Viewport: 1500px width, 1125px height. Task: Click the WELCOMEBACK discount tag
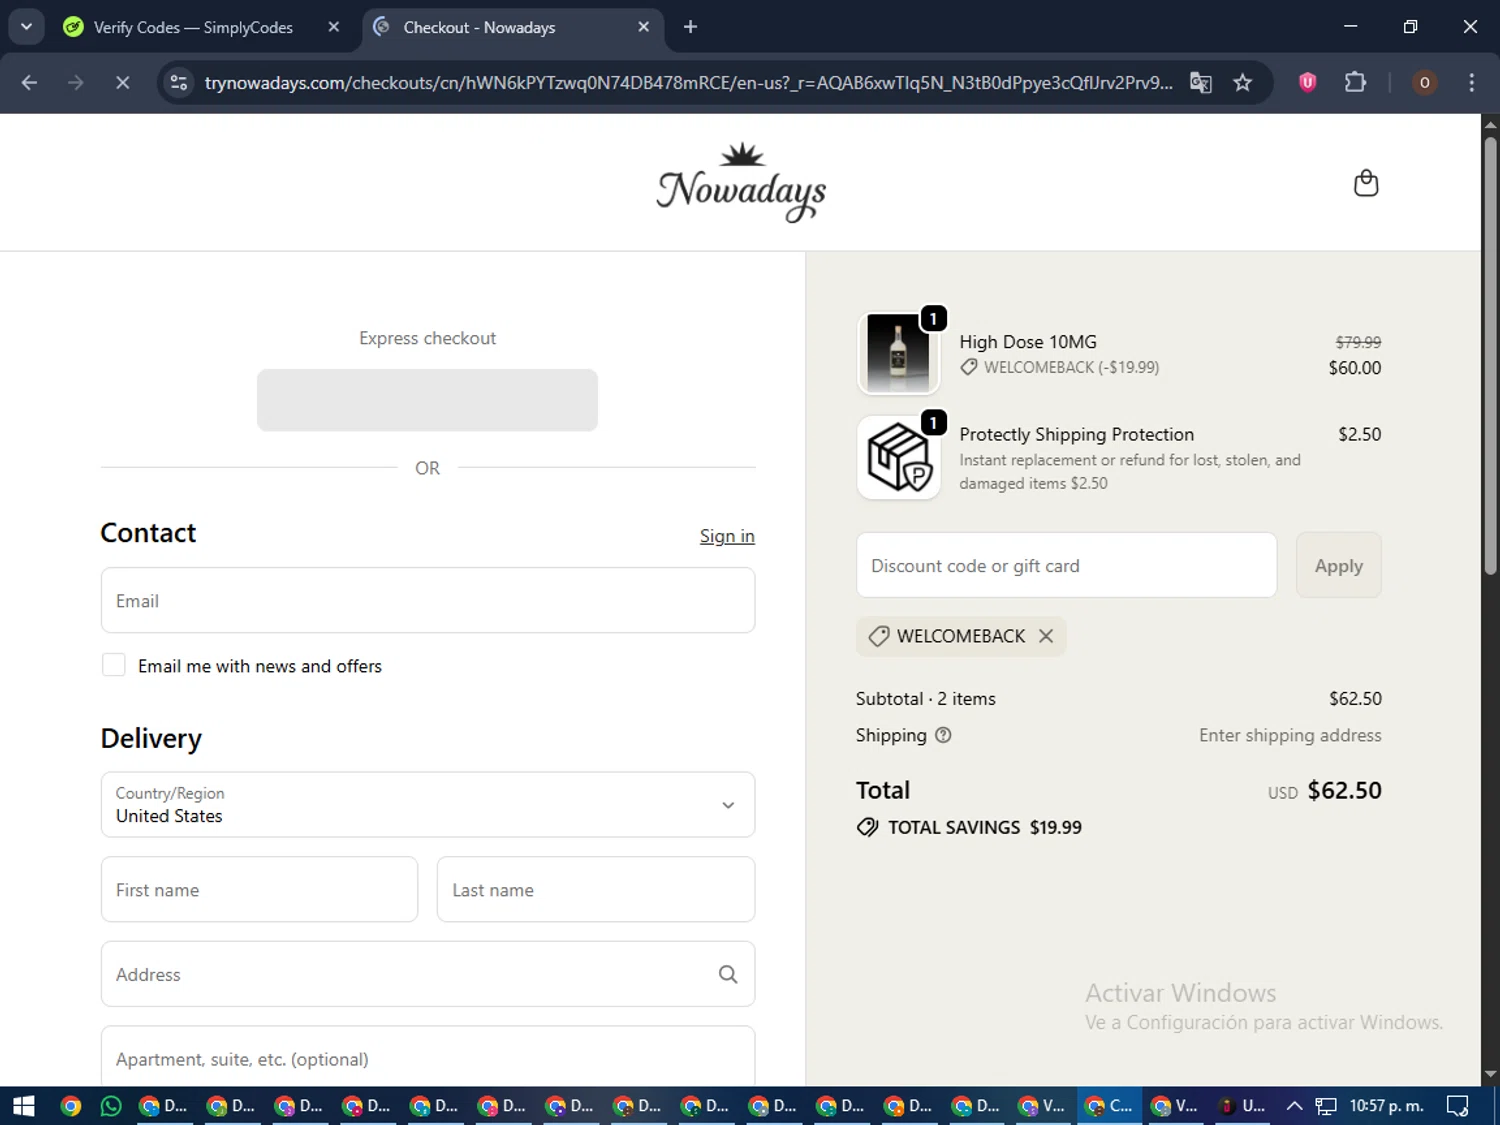pyautogui.click(x=961, y=636)
